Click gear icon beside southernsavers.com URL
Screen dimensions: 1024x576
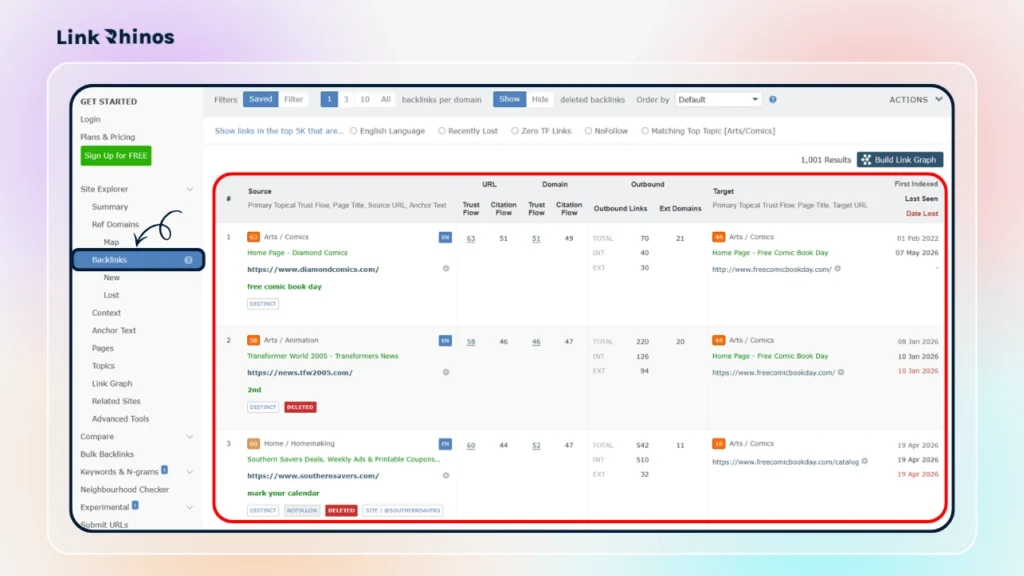pos(446,475)
